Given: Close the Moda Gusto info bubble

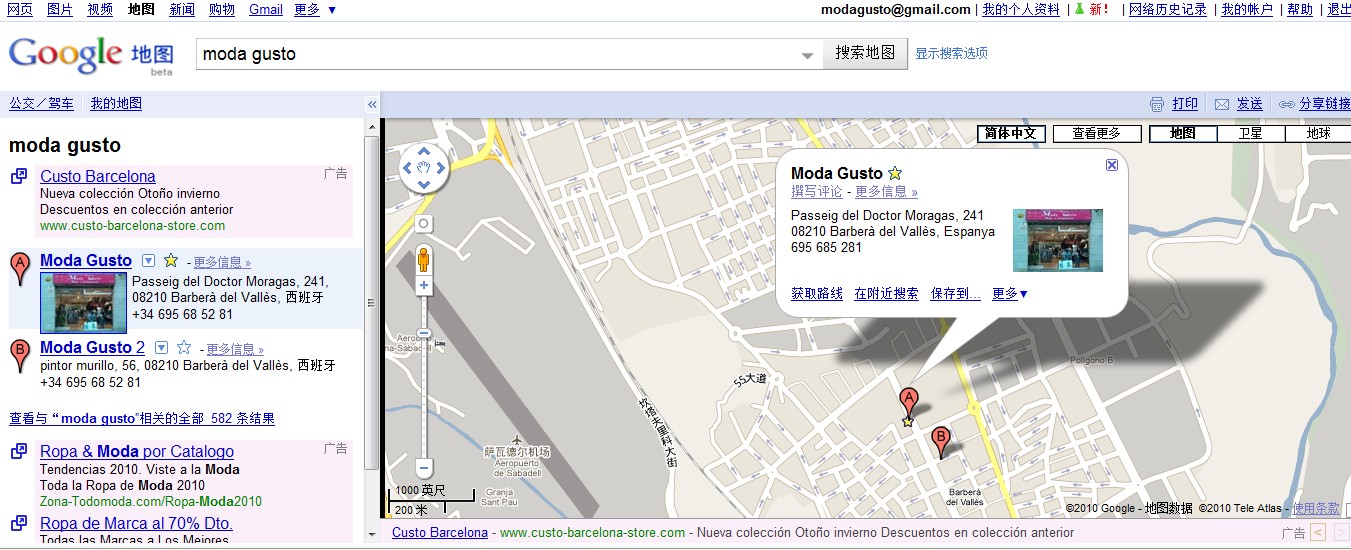Looking at the screenshot, I should tap(1112, 165).
